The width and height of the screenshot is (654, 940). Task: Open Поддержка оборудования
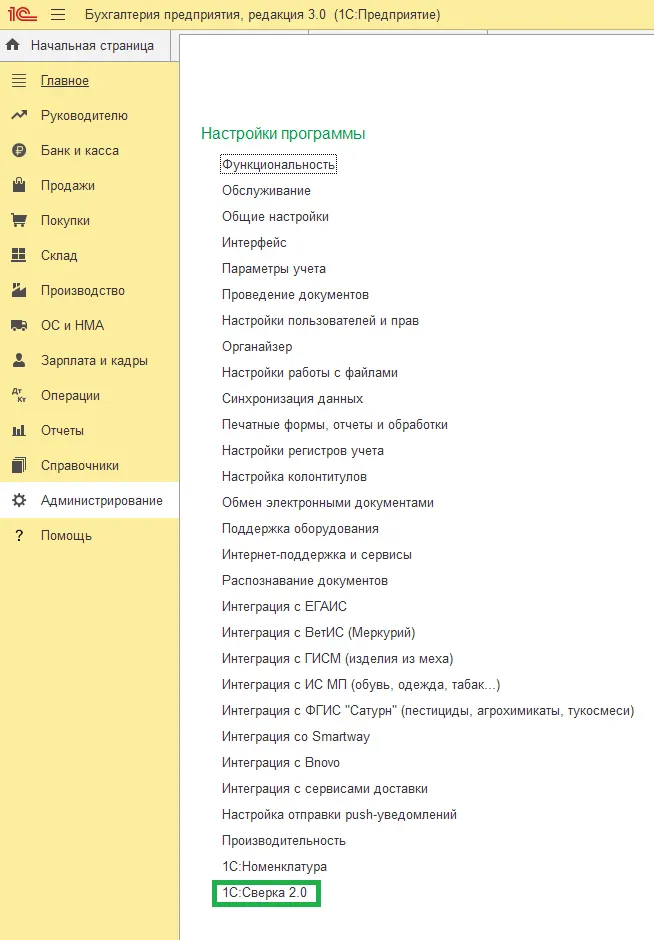(x=300, y=529)
